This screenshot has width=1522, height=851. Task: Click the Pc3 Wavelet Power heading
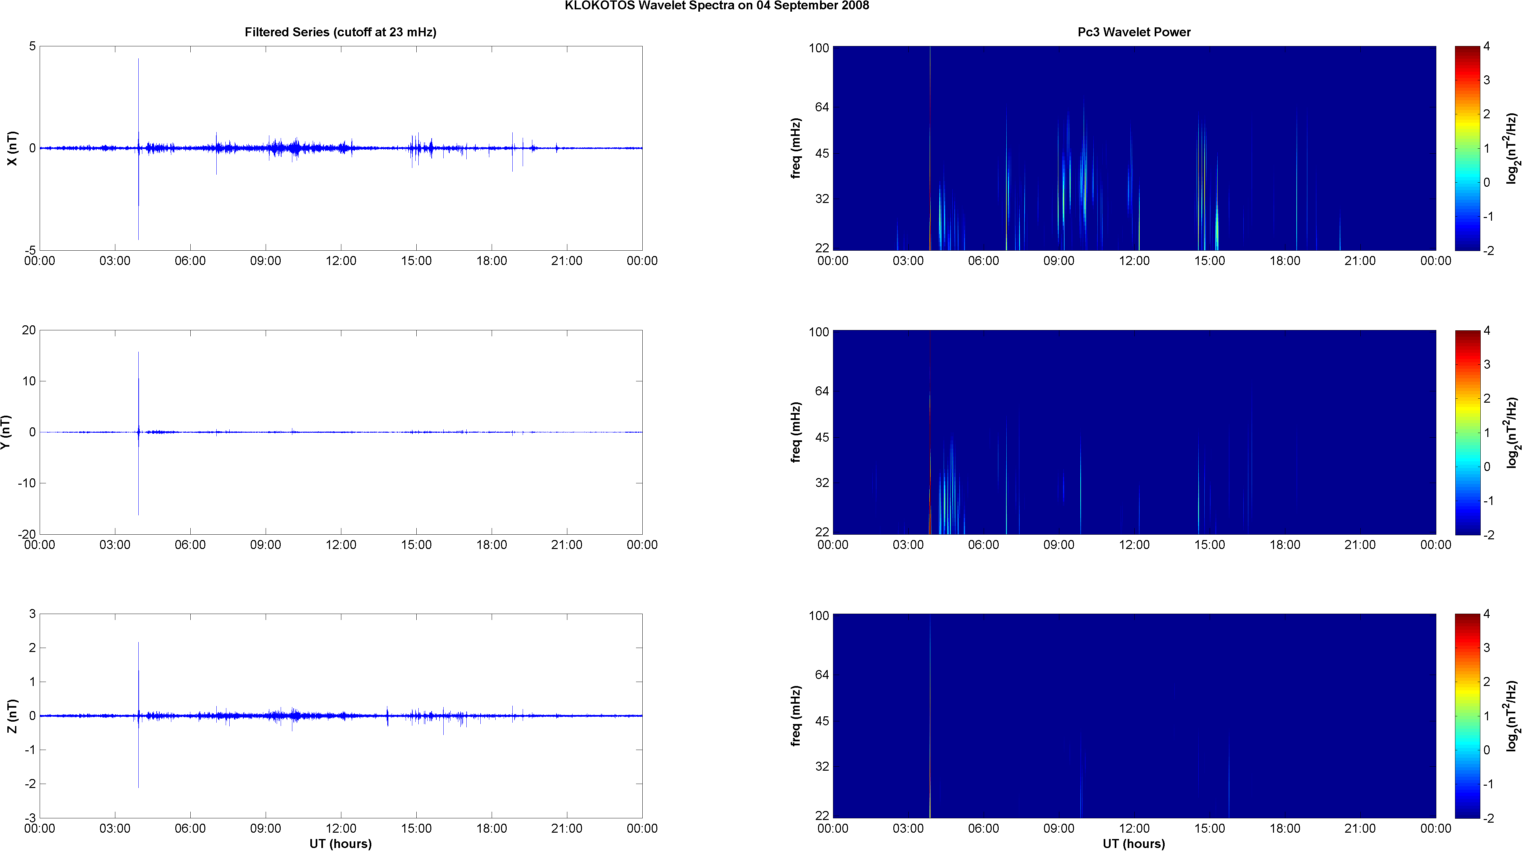pos(1133,32)
